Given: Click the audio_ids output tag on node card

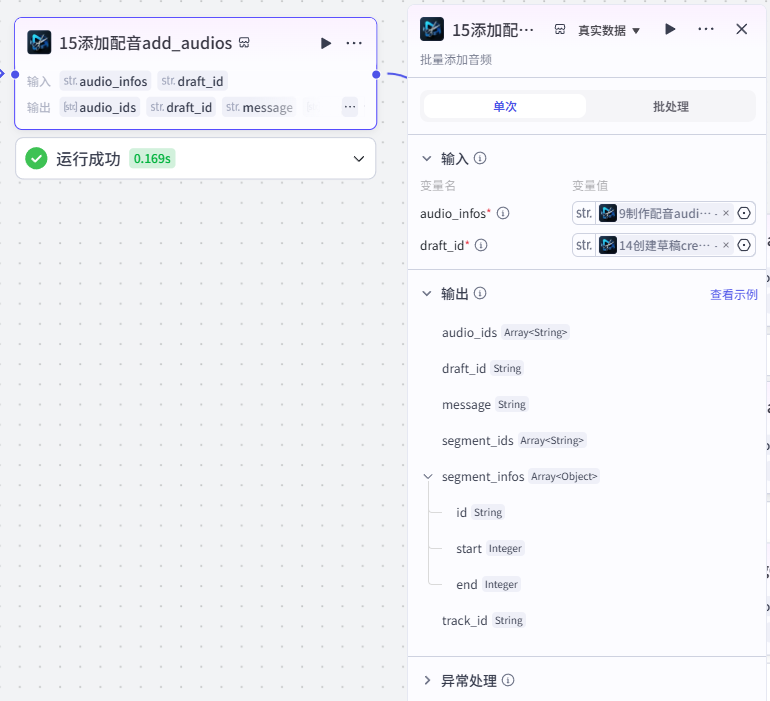Looking at the screenshot, I should point(100,107).
